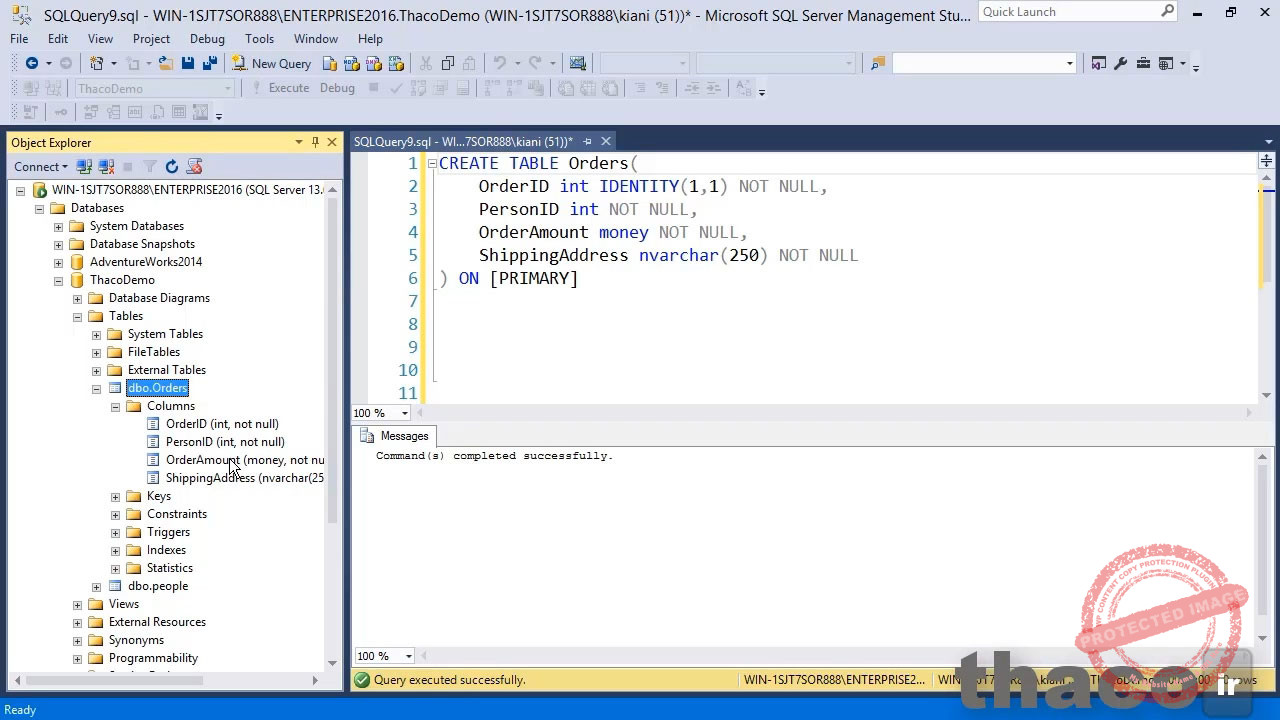Image resolution: width=1280 pixels, height=720 pixels.
Task: Click the Execute button
Action: click(288, 88)
